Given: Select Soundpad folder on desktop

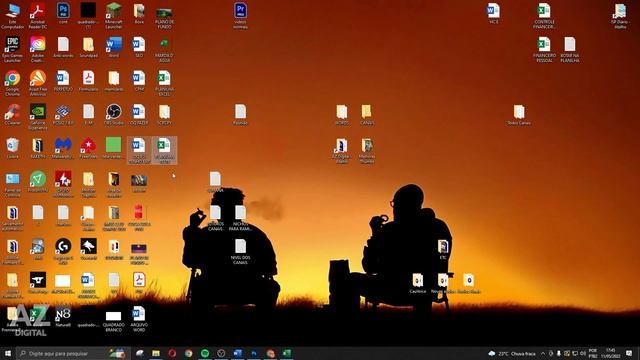Looking at the screenshot, I should coord(88,47).
